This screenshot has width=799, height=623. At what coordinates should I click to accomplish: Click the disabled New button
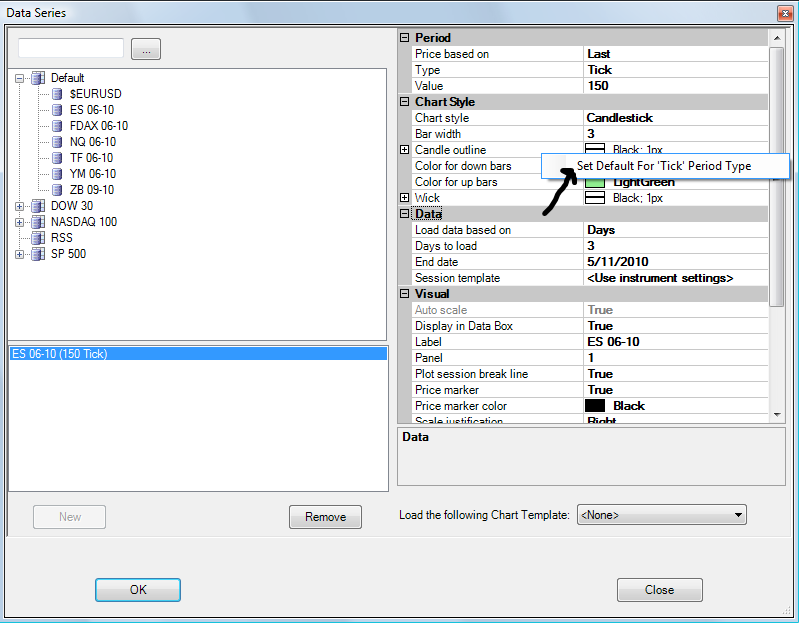(x=69, y=517)
